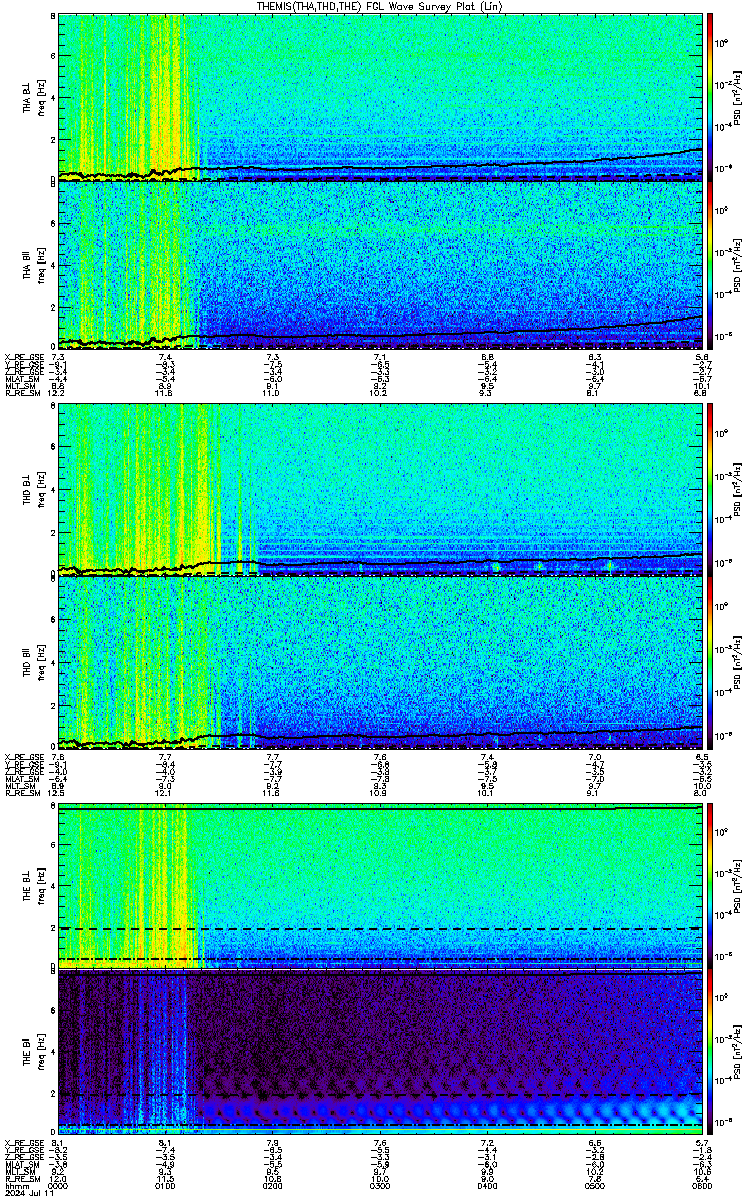Image resolution: width=750 pixels, height=1200 pixels.
Task: Click the PSD color bar beside the THA B-parallel panel
Action: pyautogui.click(x=710, y=266)
